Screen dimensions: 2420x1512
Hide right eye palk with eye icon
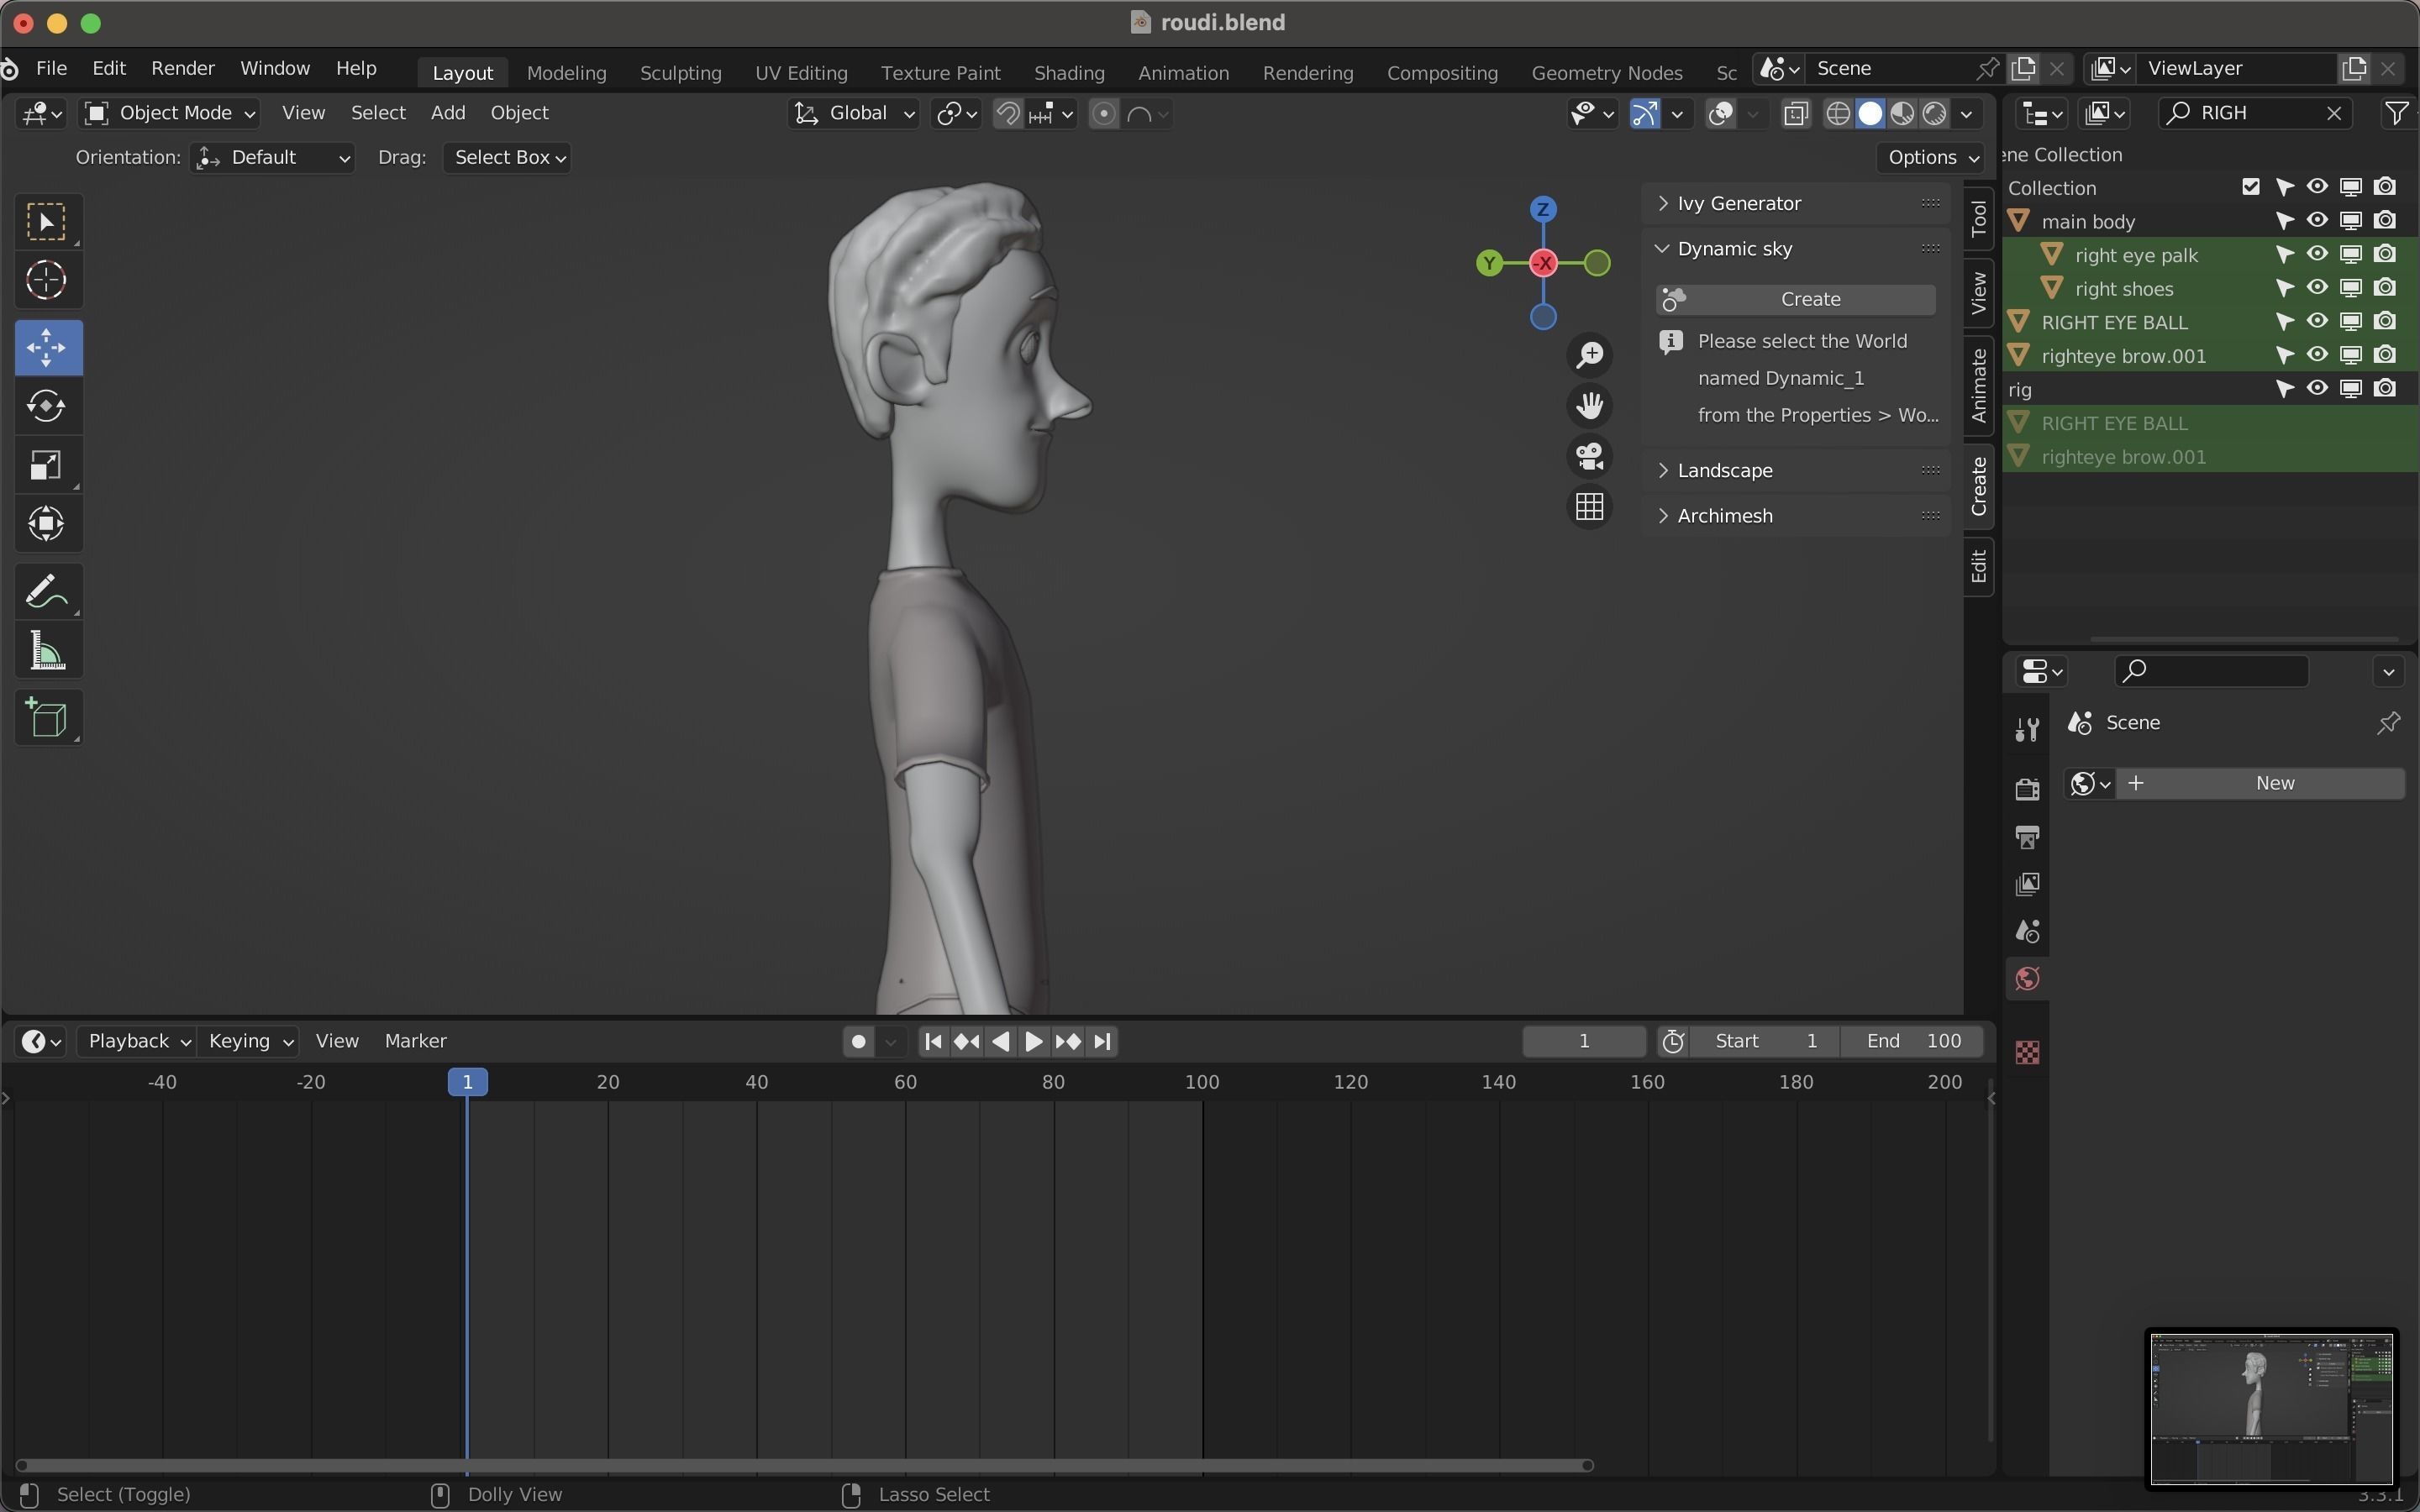click(x=2317, y=255)
